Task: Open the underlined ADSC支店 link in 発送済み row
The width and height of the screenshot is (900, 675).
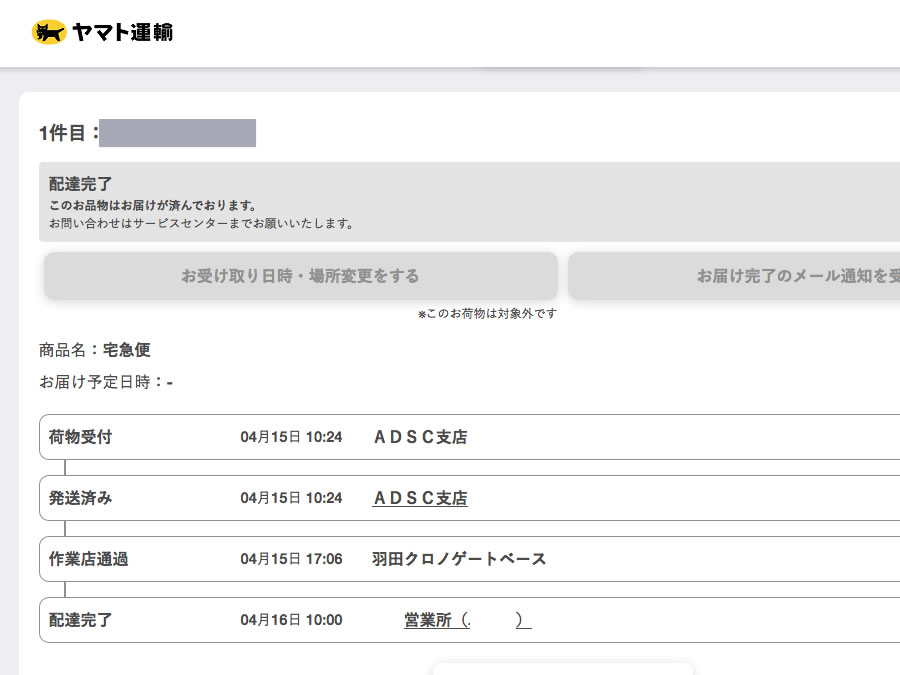Action: 420,498
